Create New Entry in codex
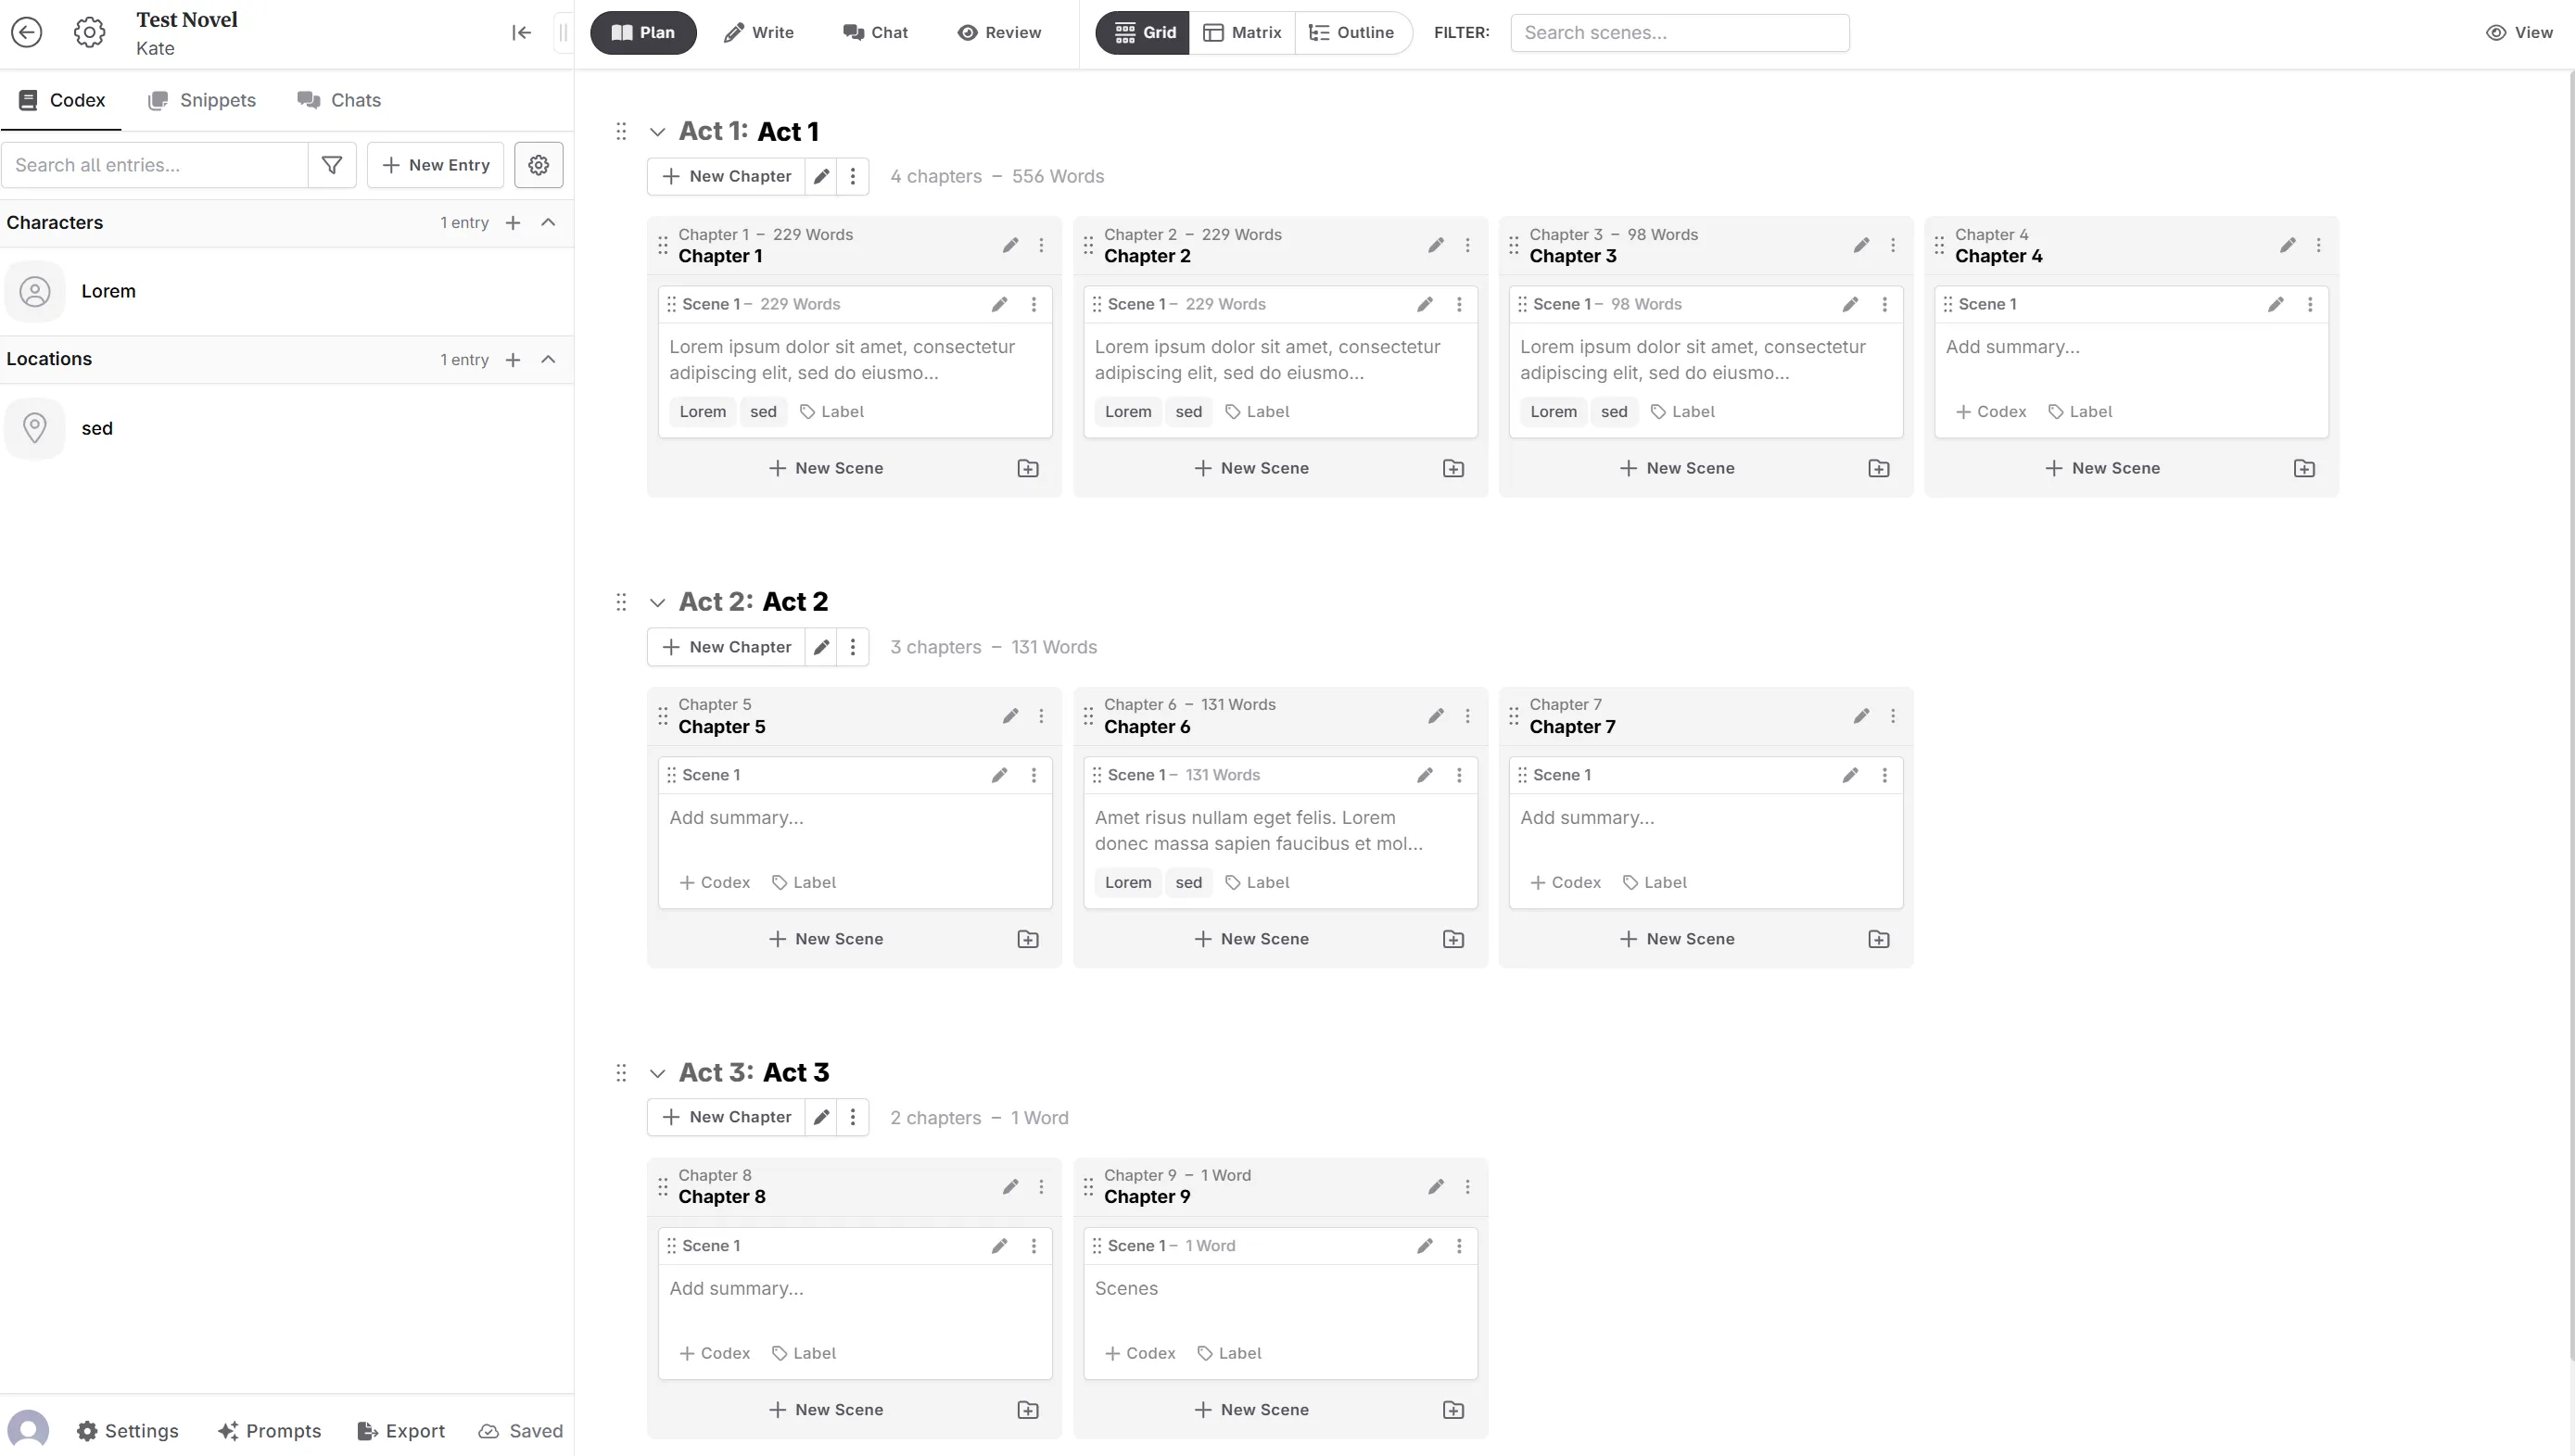Image resolution: width=2575 pixels, height=1456 pixels. tap(435, 165)
